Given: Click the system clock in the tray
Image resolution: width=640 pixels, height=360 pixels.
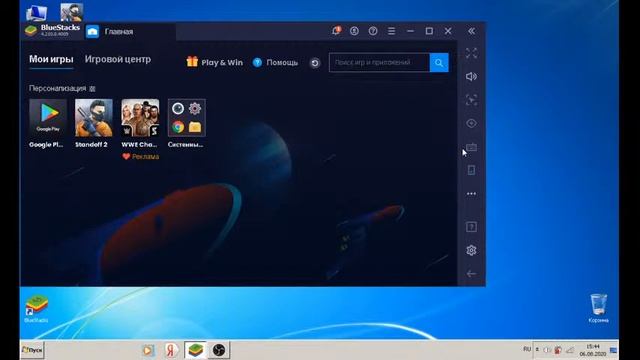Looking at the screenshot, I should point(592,350).
